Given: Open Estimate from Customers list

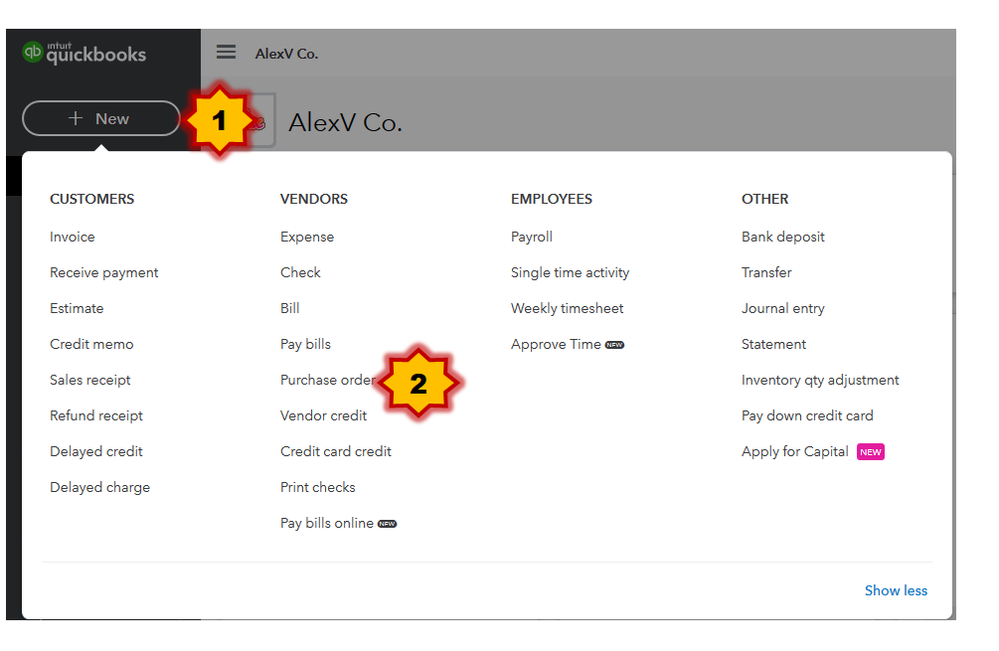Looking at the screenshot, I should pos(76,308).
